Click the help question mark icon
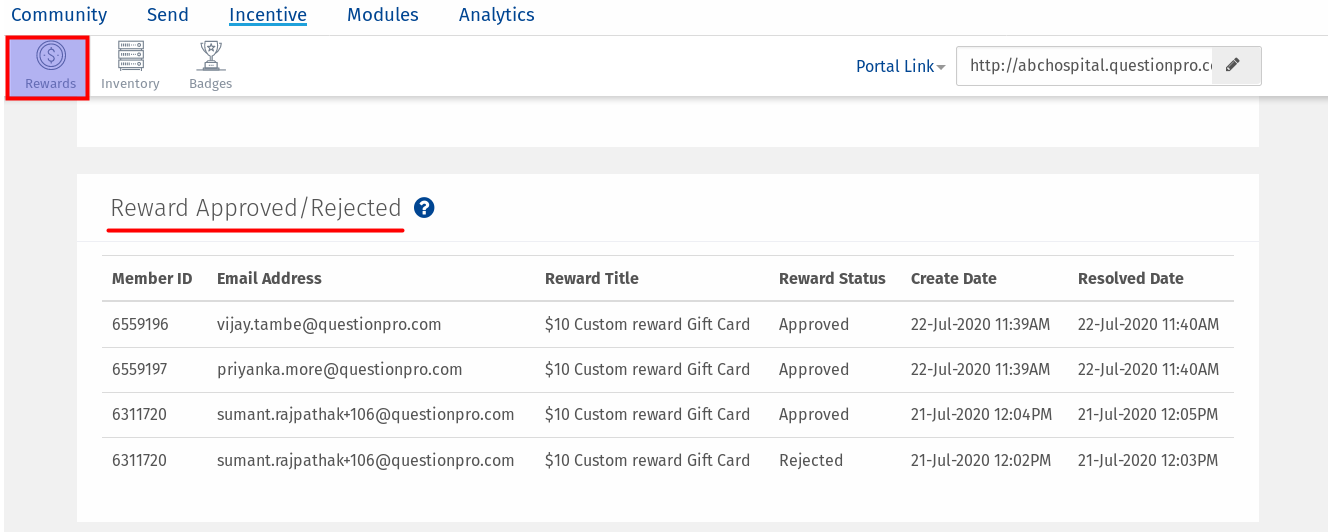The height and width of the screenshot is (532, 1328). click(x=424, y=208)
